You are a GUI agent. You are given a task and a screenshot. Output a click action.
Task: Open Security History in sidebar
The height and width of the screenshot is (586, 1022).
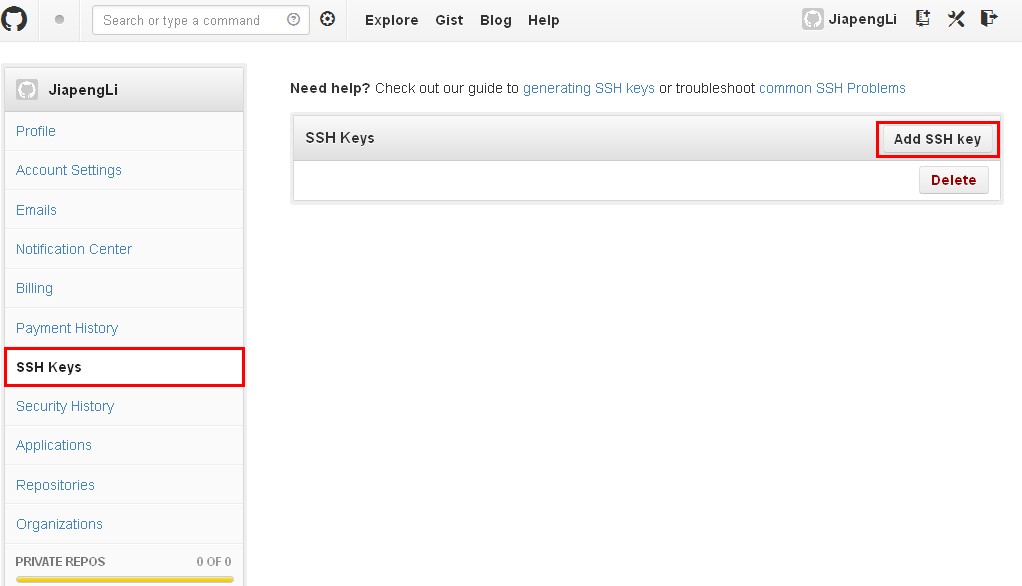point(124,406)
